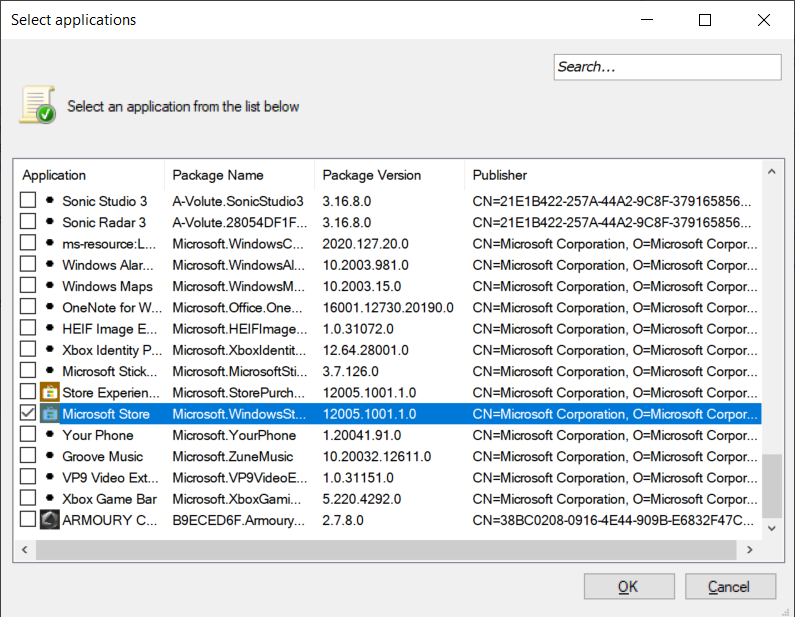Click package name Microsoft.YourPhone
Viewport: 795px width, 617px height.
coord(234,435)
